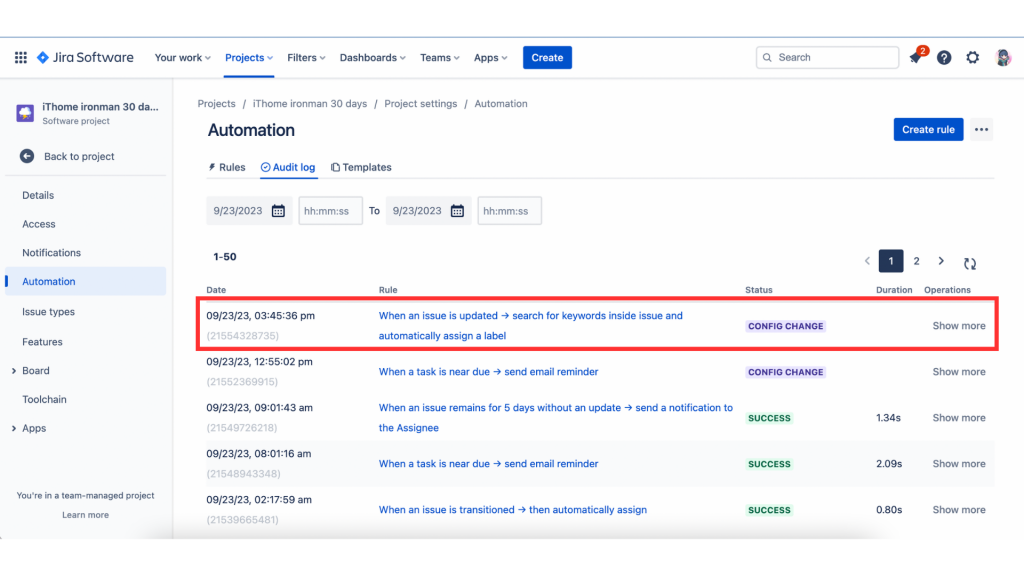Open the start date calendar icon
The image size is (1024, 576).
point(278,211)
